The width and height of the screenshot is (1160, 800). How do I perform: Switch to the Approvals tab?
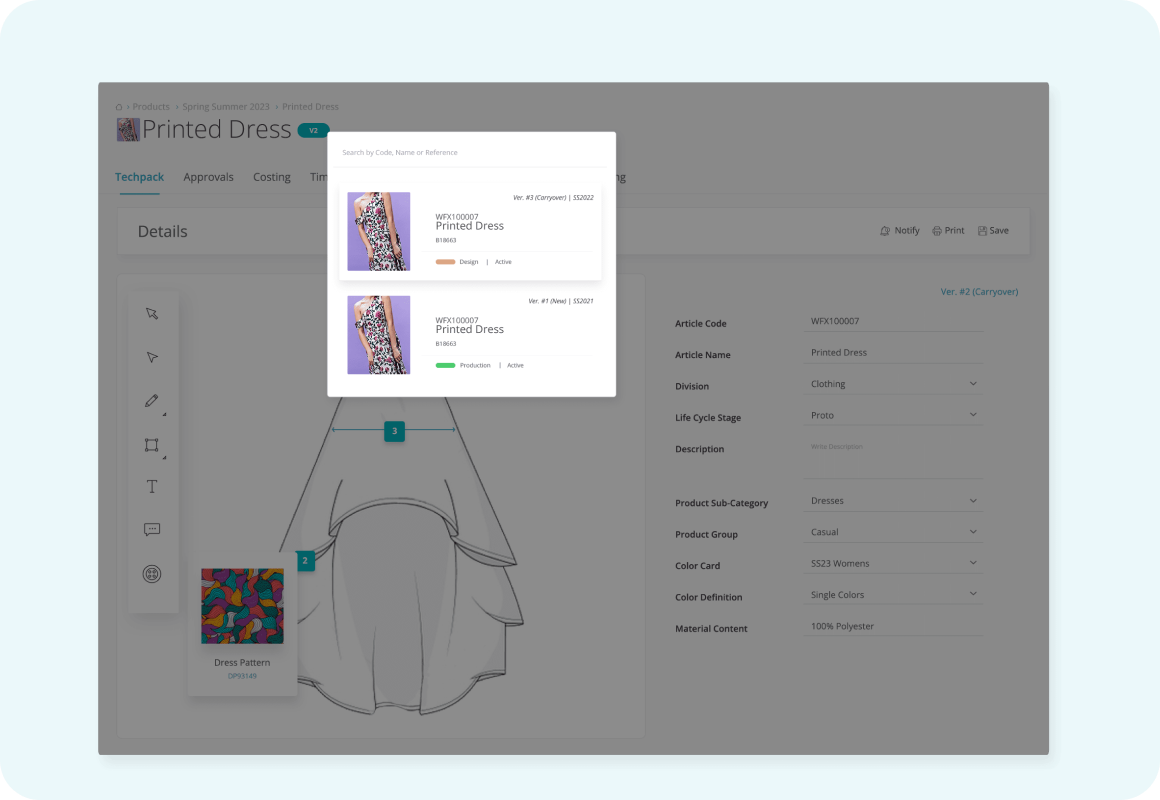[x=208, y=177]
